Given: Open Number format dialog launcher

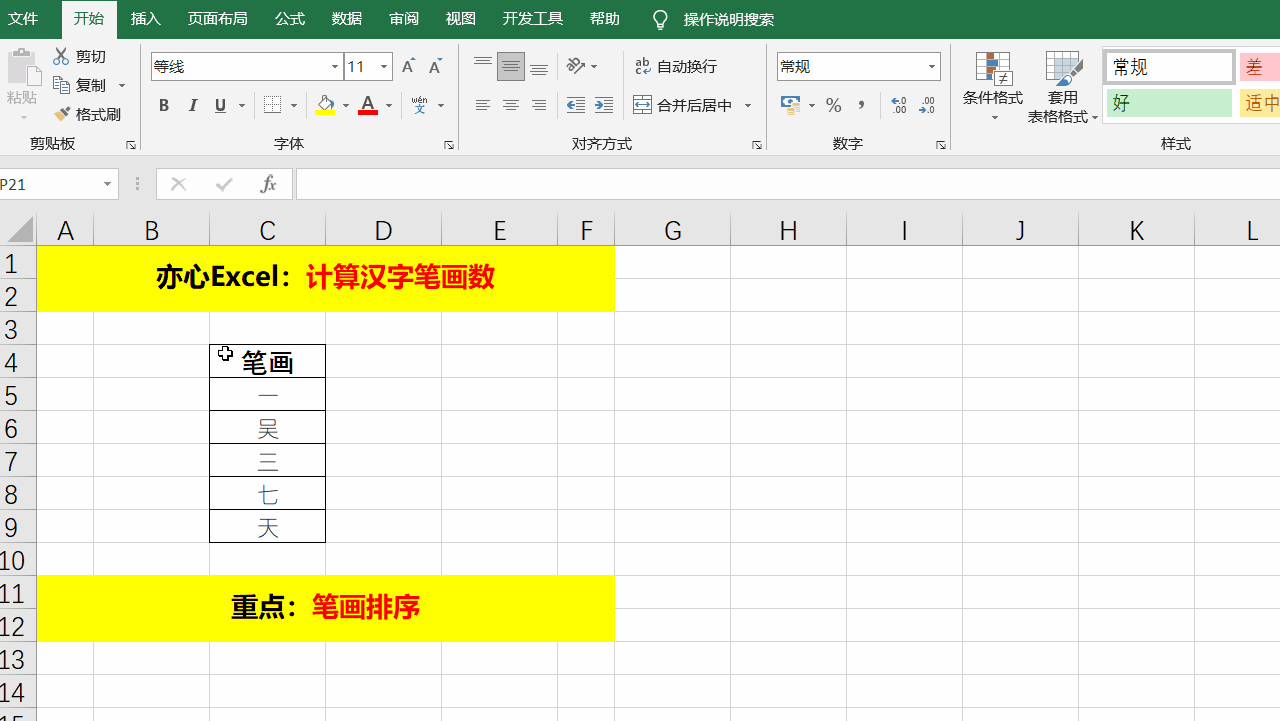Looking at the screenshot, I should point(941,145).
